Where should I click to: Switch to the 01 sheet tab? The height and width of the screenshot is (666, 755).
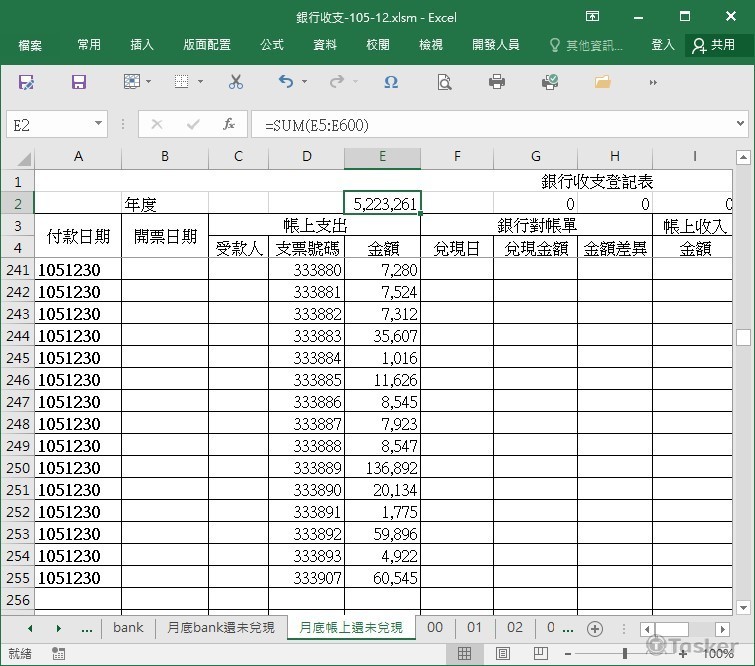[x=474, y=627]
